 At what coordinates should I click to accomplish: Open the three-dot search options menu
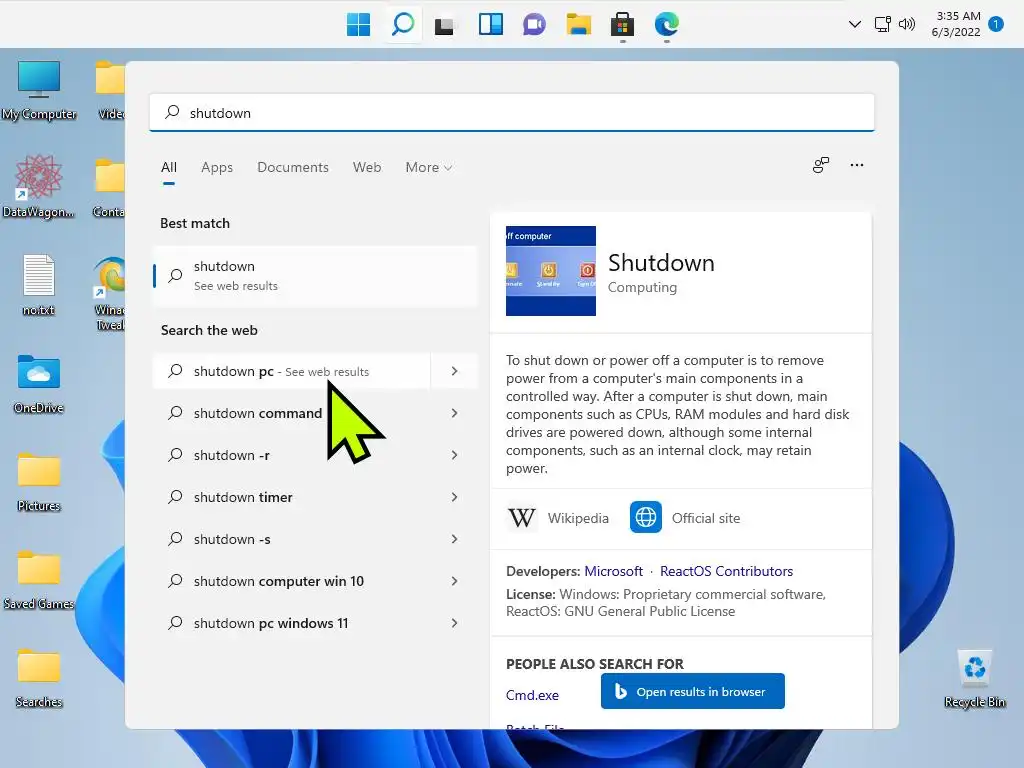857,165
